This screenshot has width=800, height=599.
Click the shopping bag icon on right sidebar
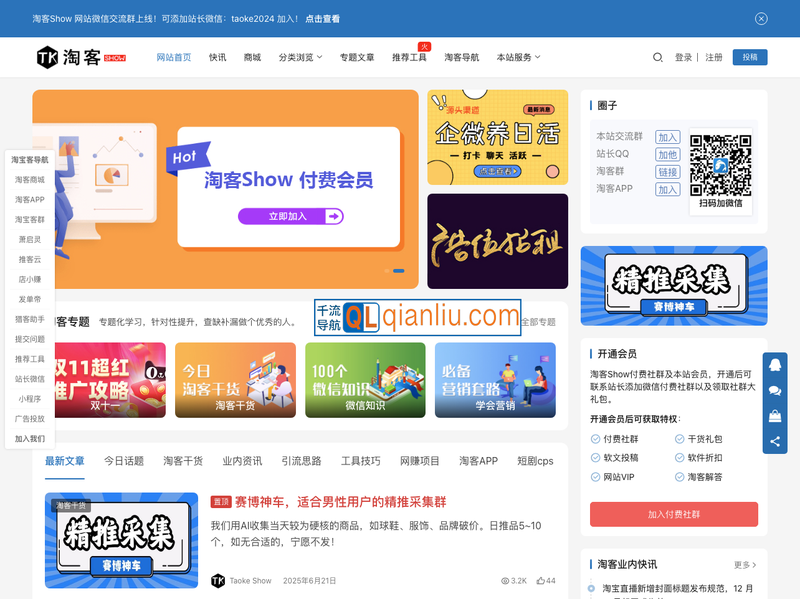775,415
